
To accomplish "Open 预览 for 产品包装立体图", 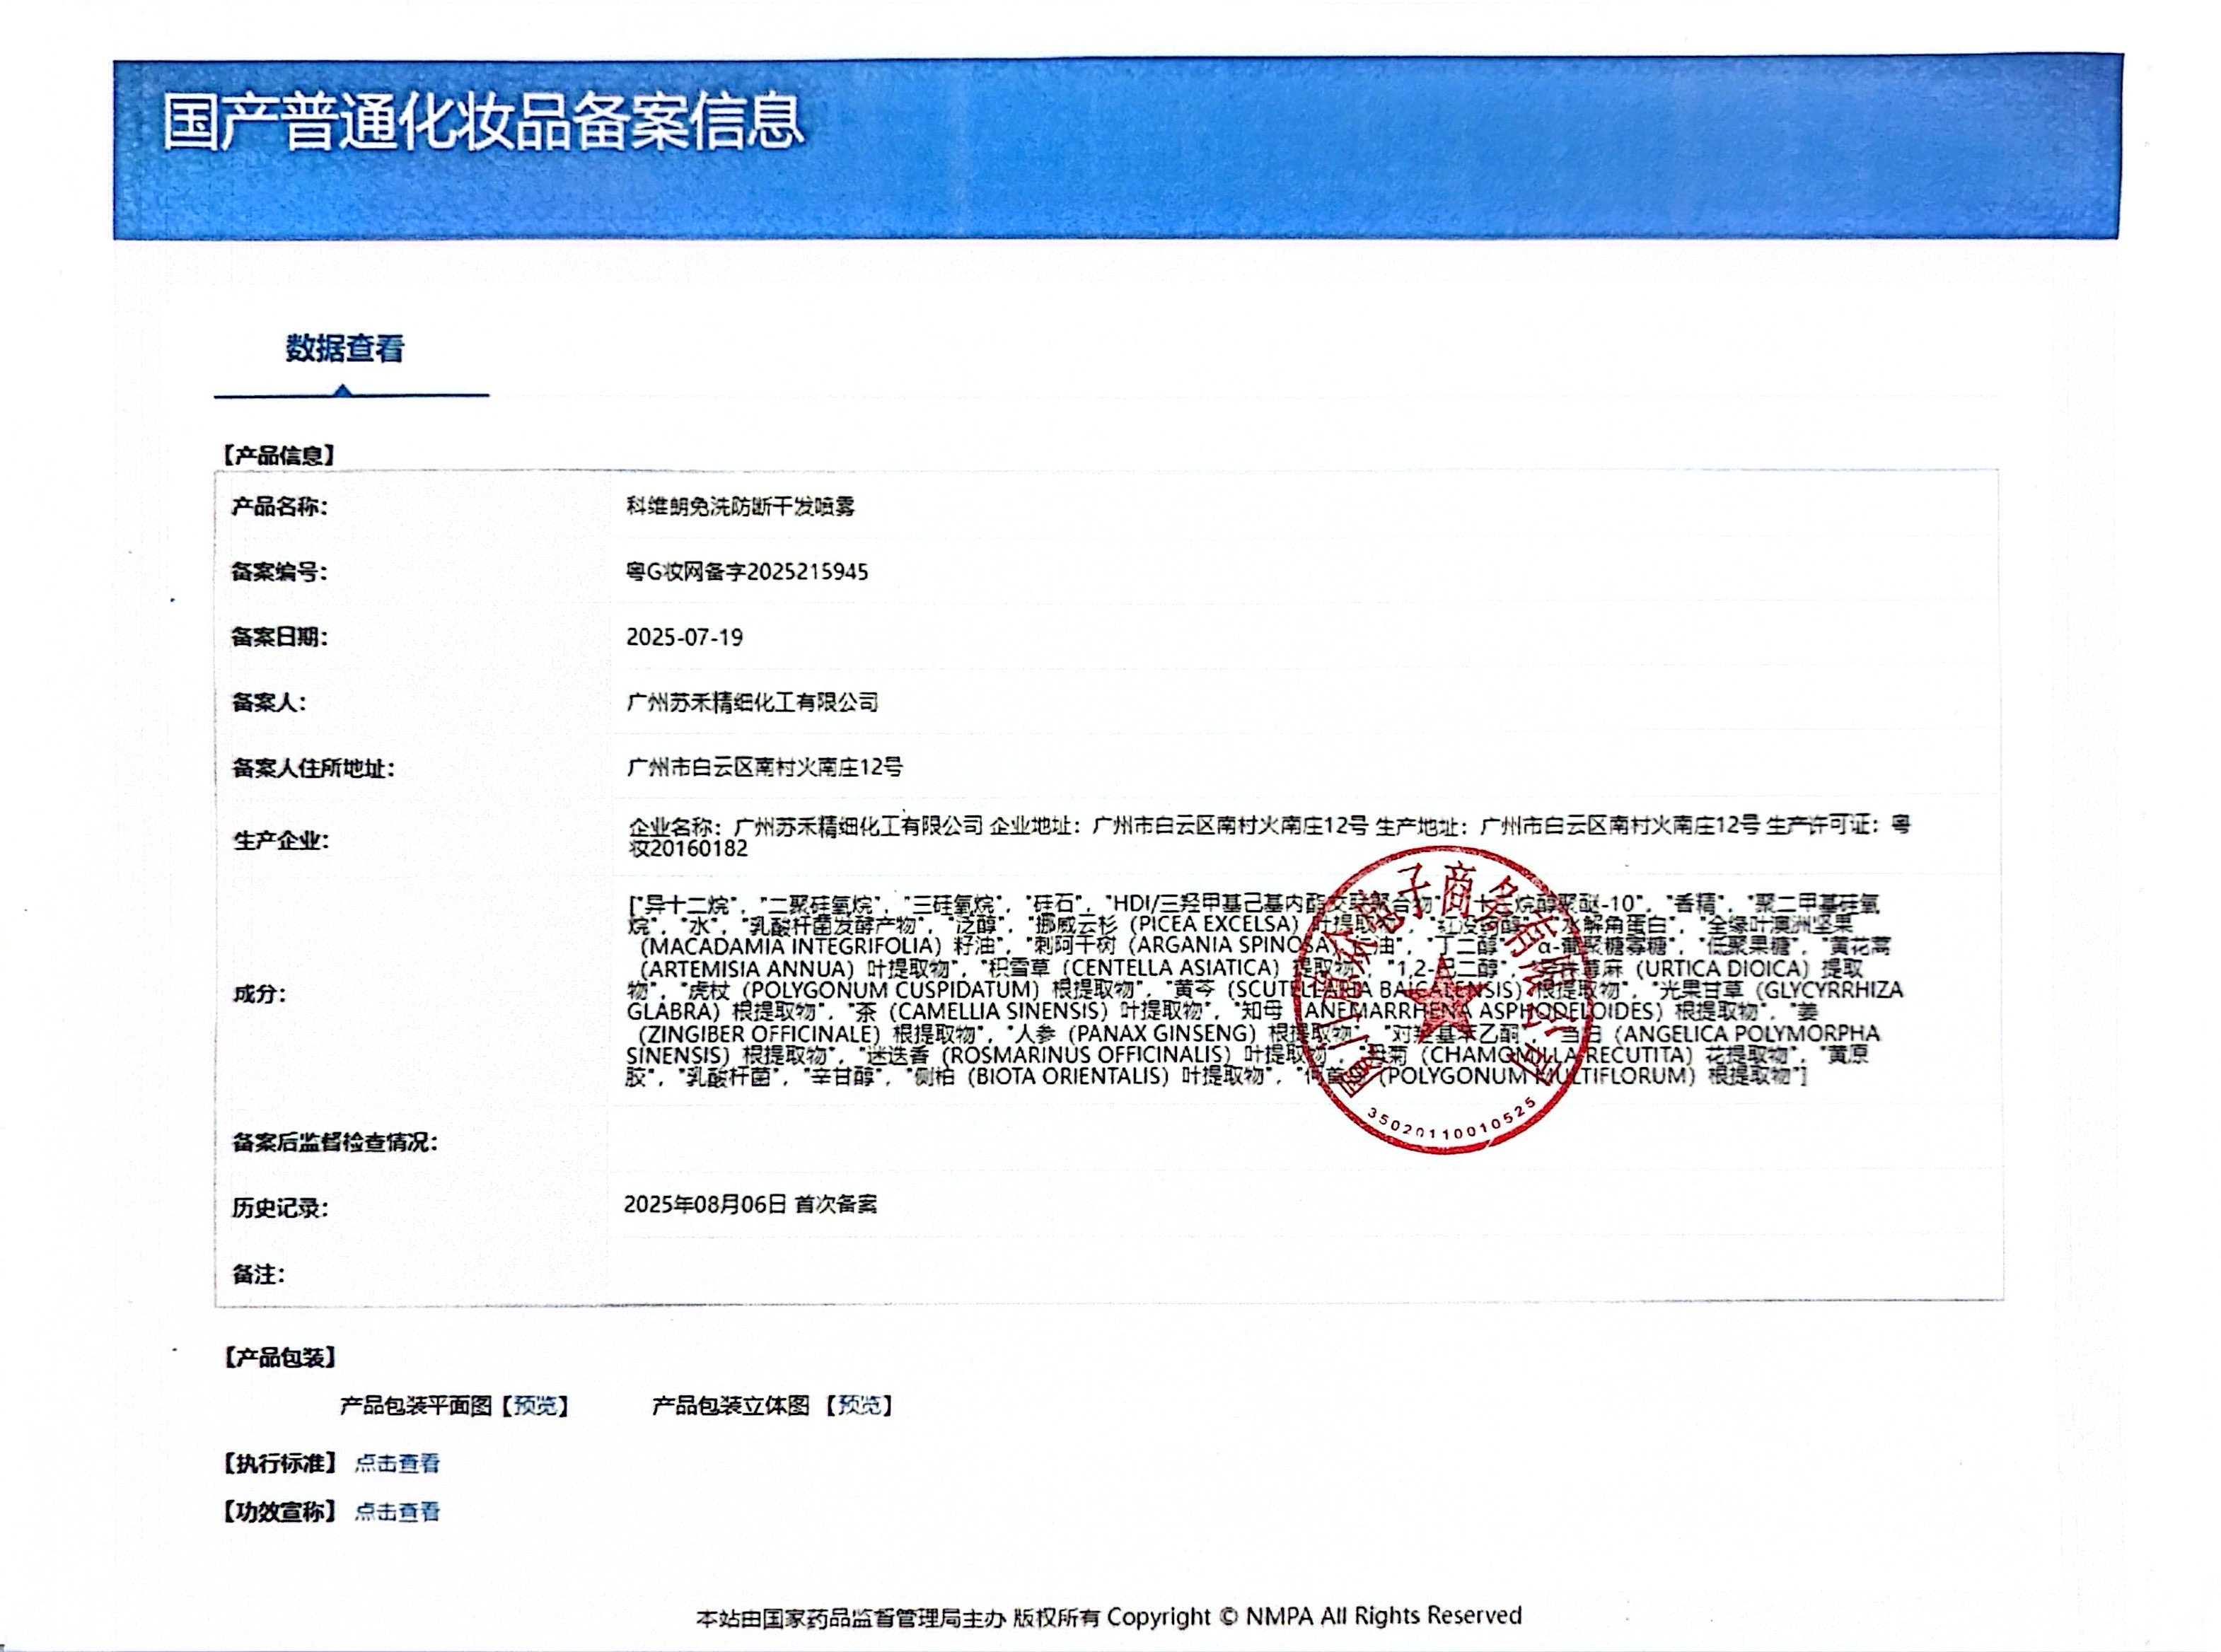I will click(x=859, y=1406).
